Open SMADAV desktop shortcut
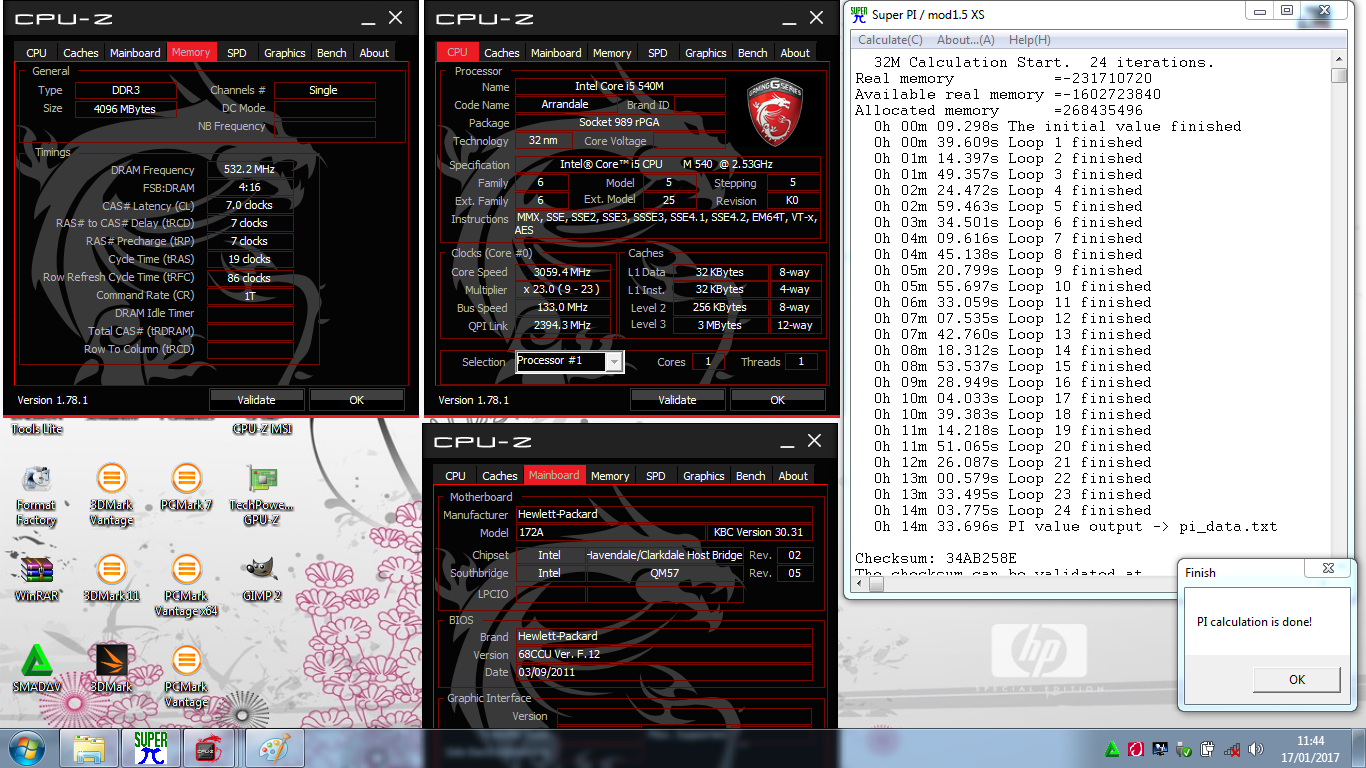 36,669
